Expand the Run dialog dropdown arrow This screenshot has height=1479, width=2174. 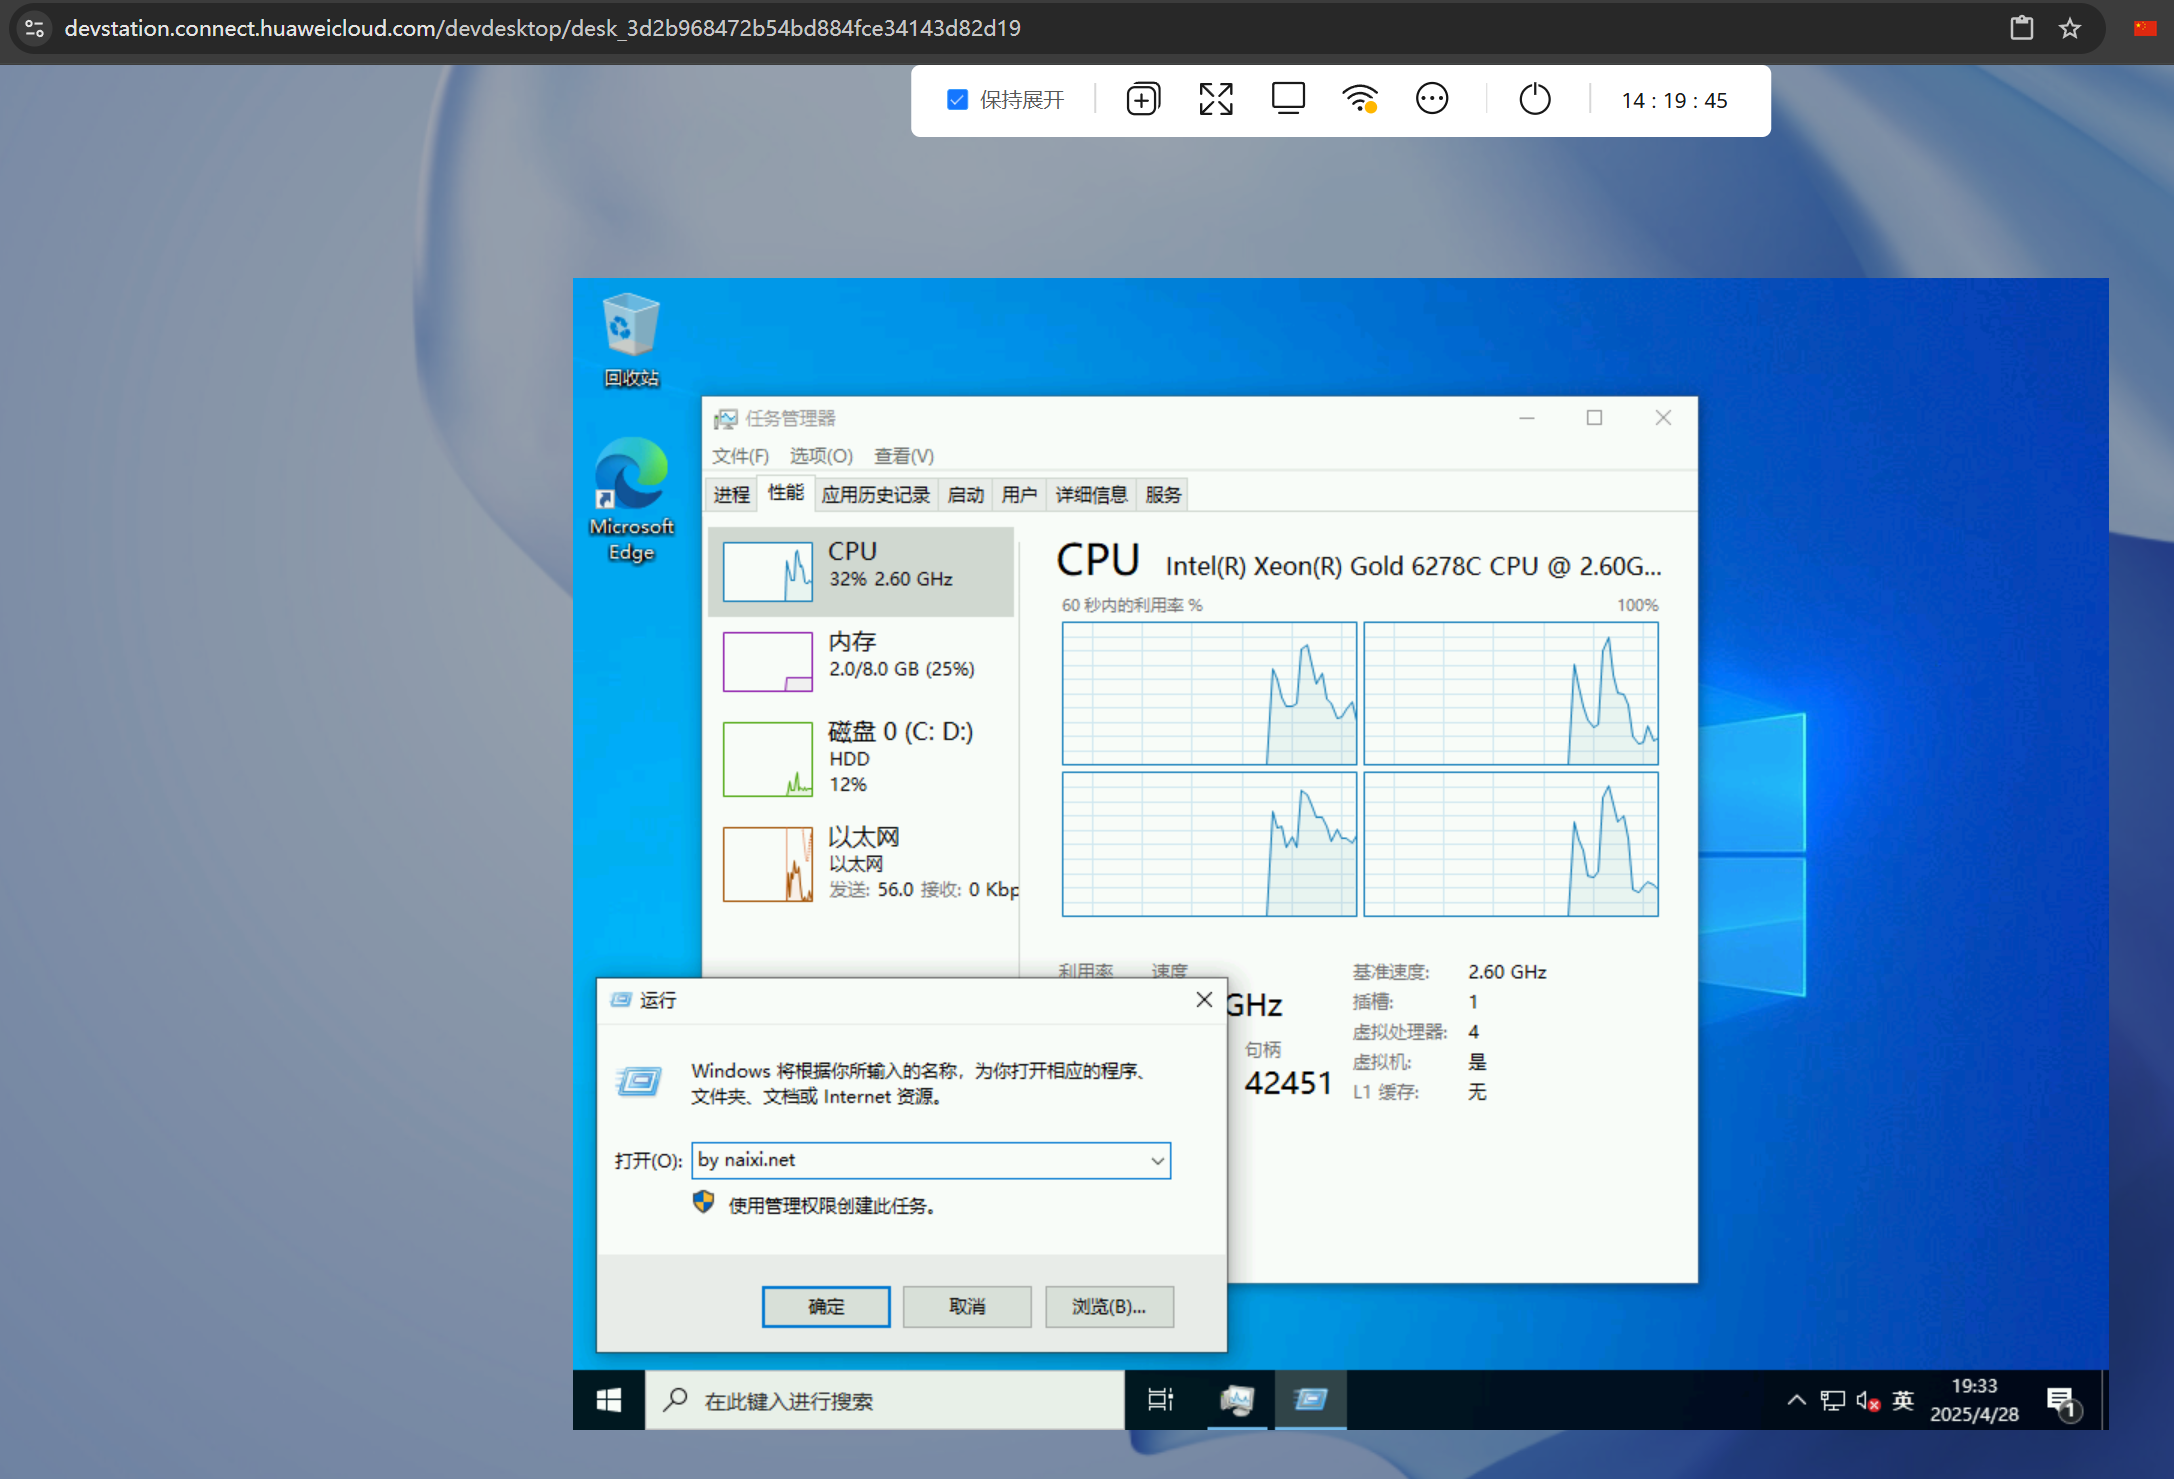point(1157,1161)
